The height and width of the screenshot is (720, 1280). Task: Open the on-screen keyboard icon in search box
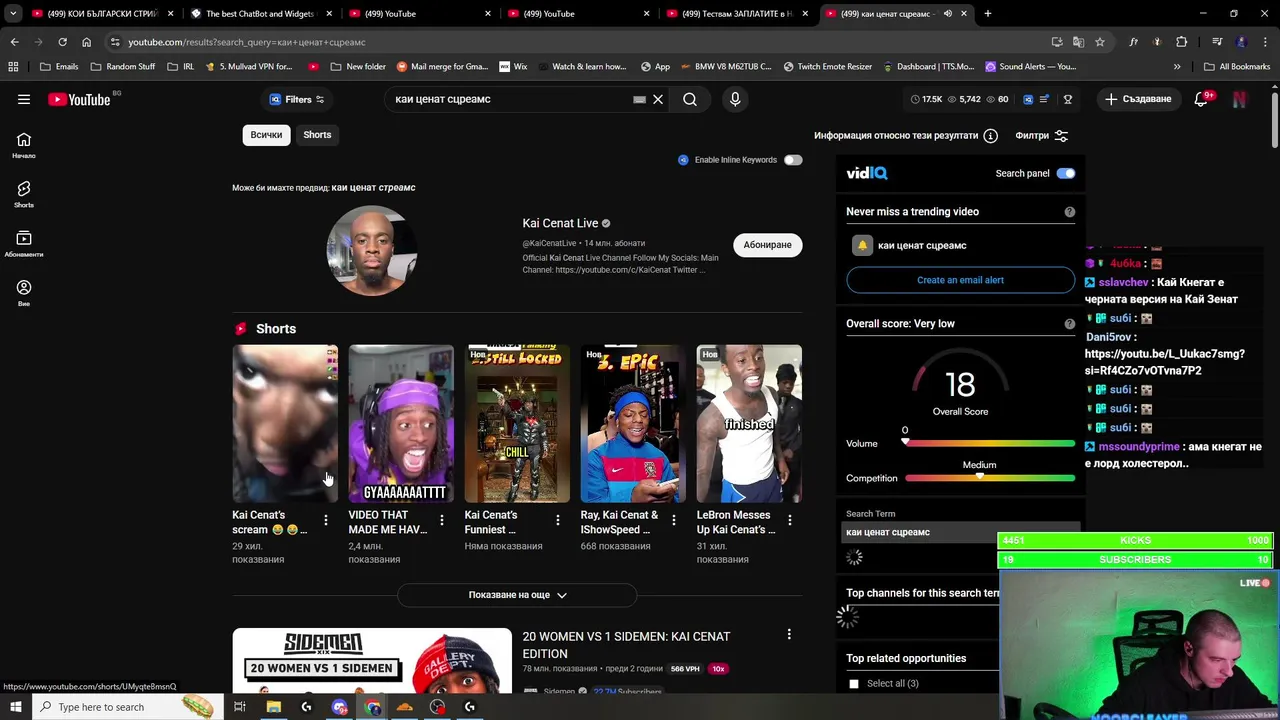click(639, 99)
